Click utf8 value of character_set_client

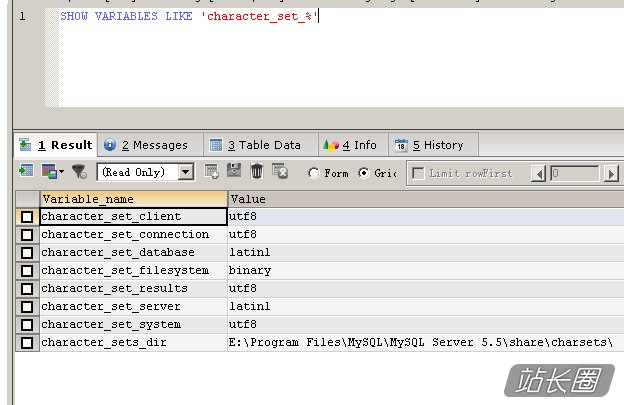point(426,216)
